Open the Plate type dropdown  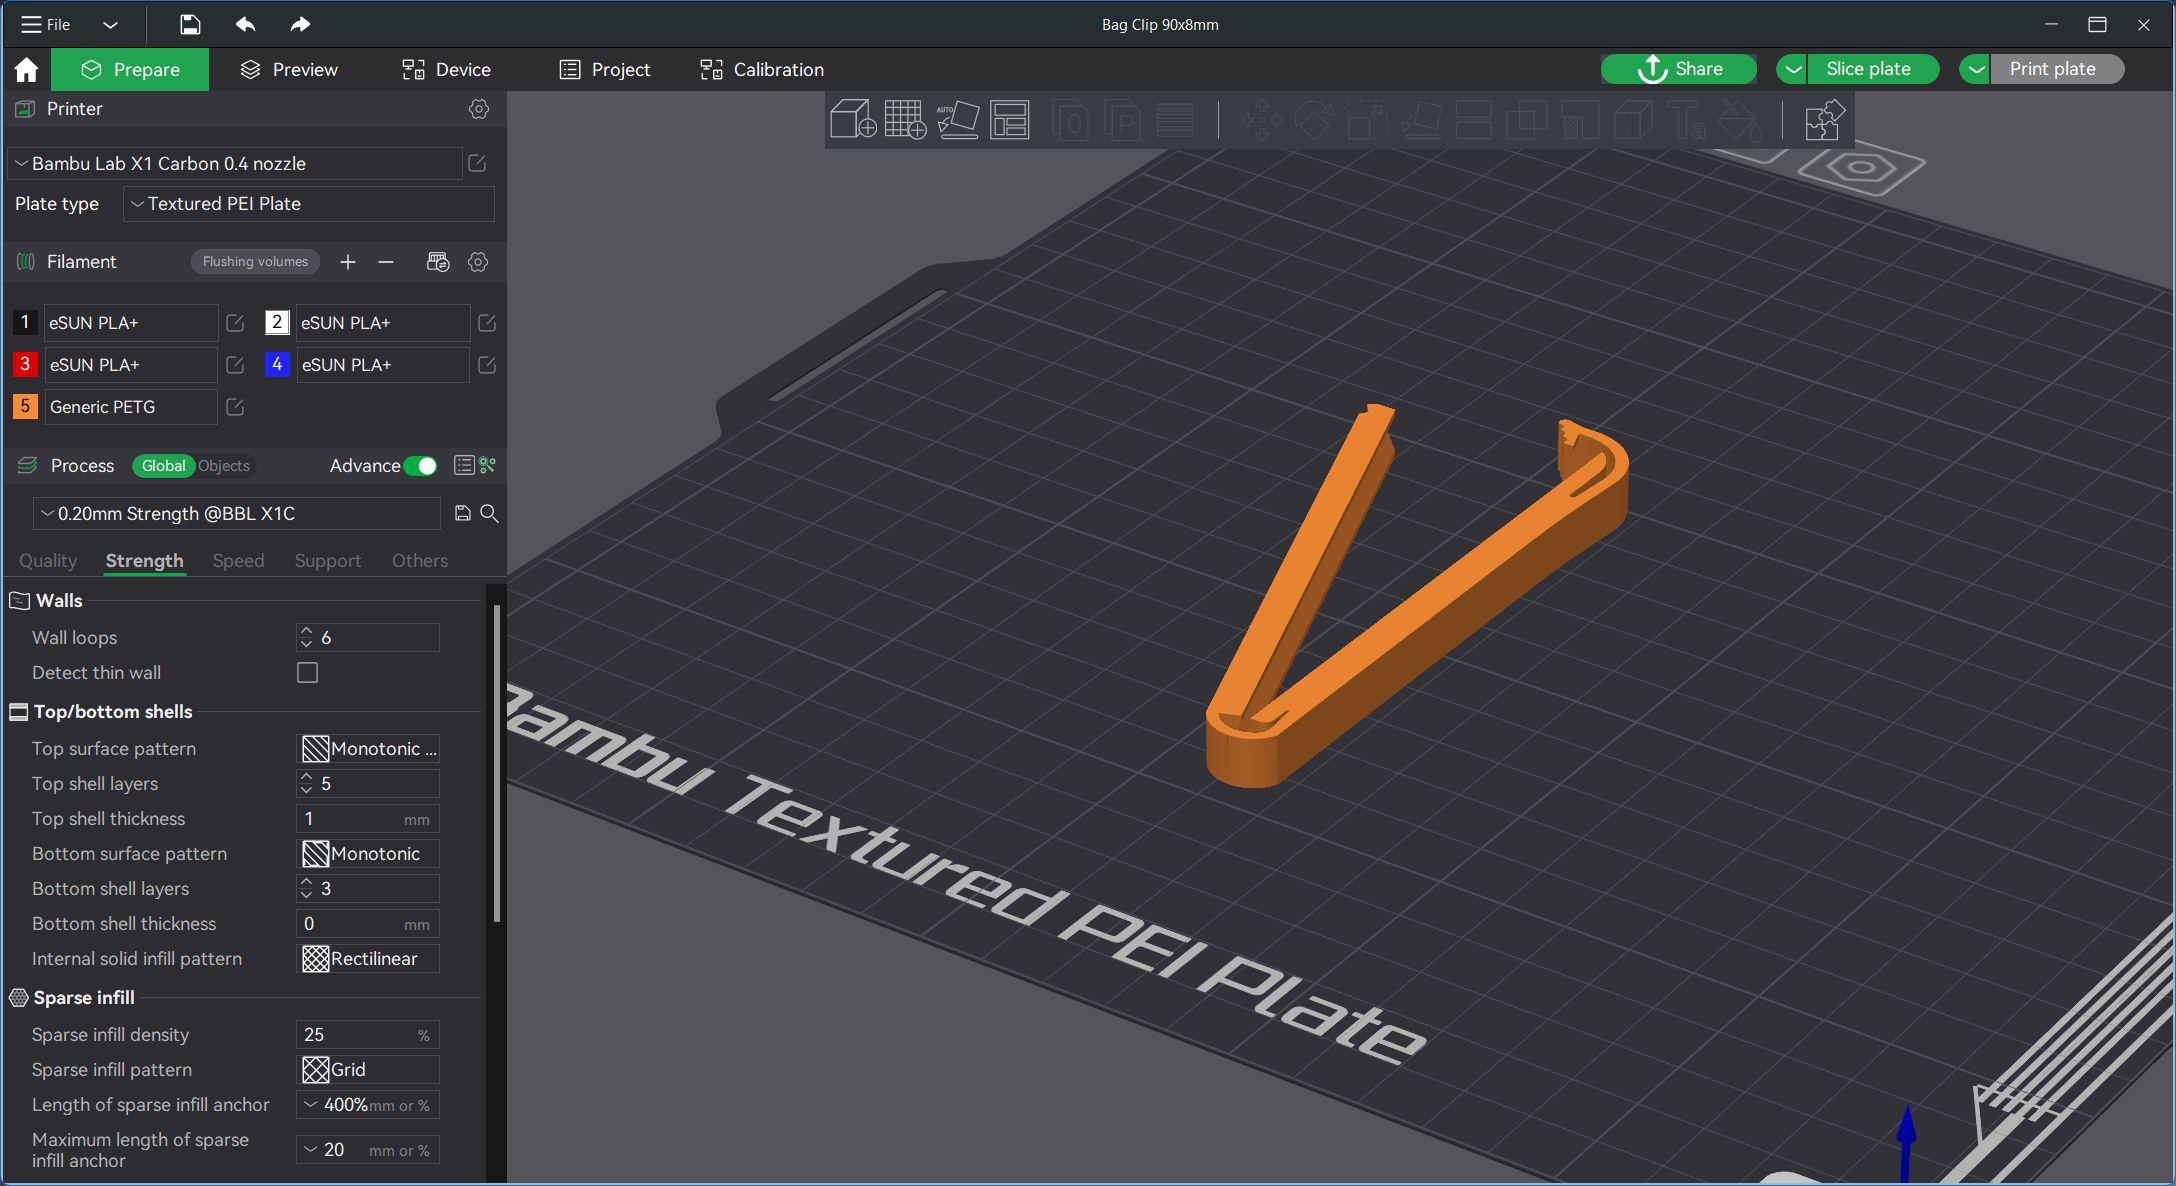point(307,203)
